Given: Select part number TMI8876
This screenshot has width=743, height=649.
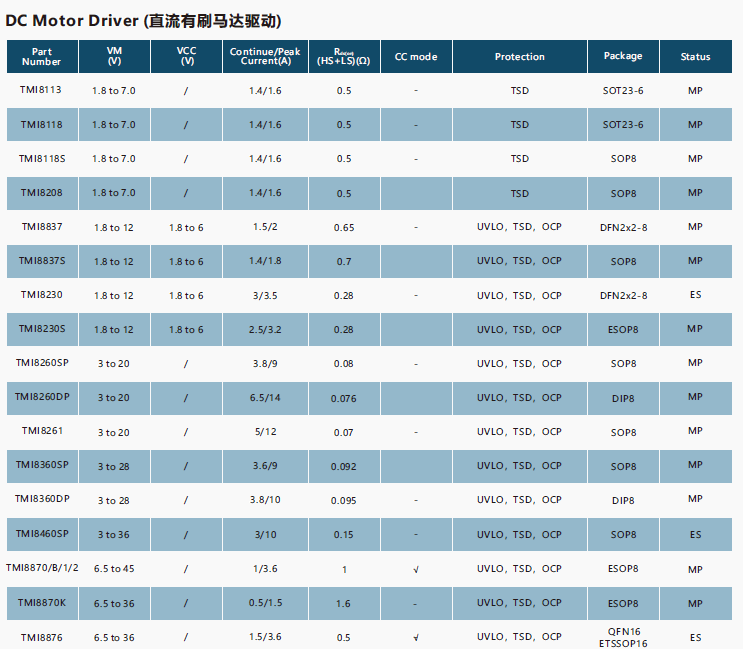Looking at the screenshot, I should [42, 638].
